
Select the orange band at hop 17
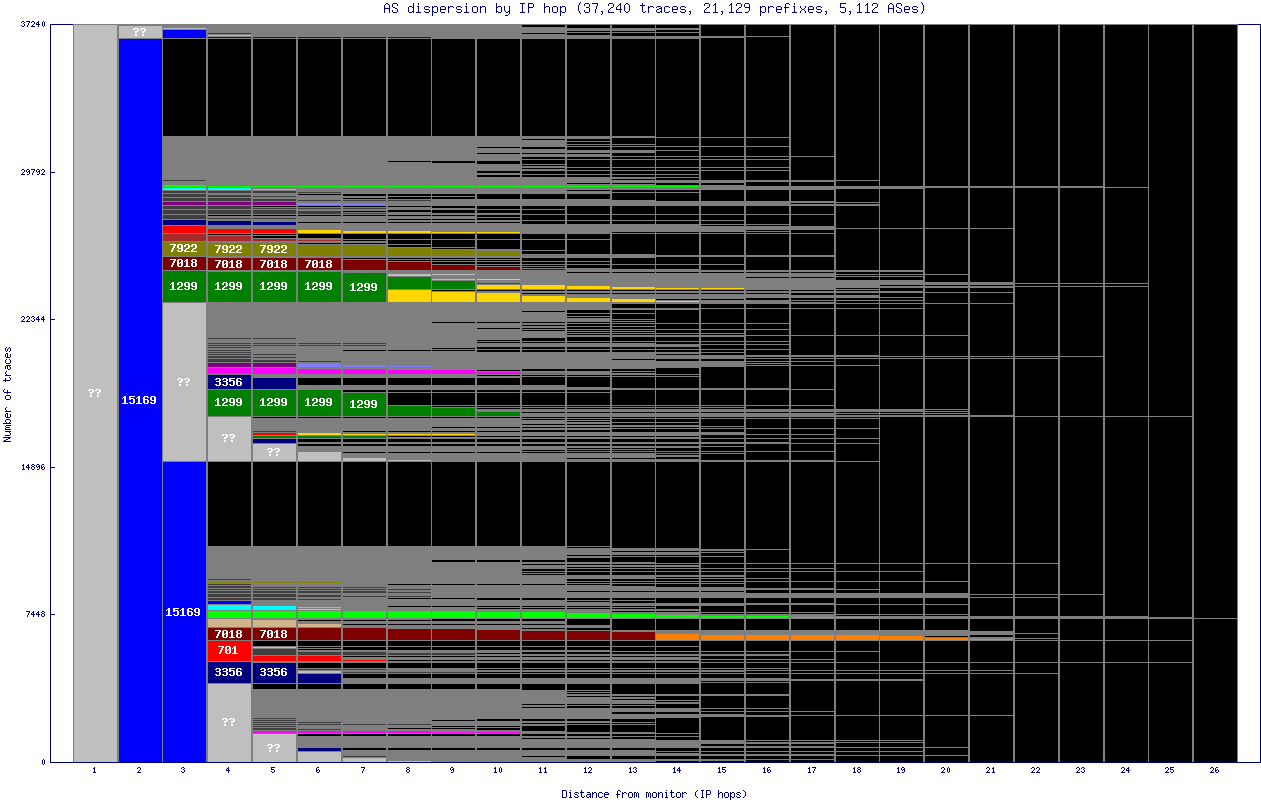tap(812, 637)
